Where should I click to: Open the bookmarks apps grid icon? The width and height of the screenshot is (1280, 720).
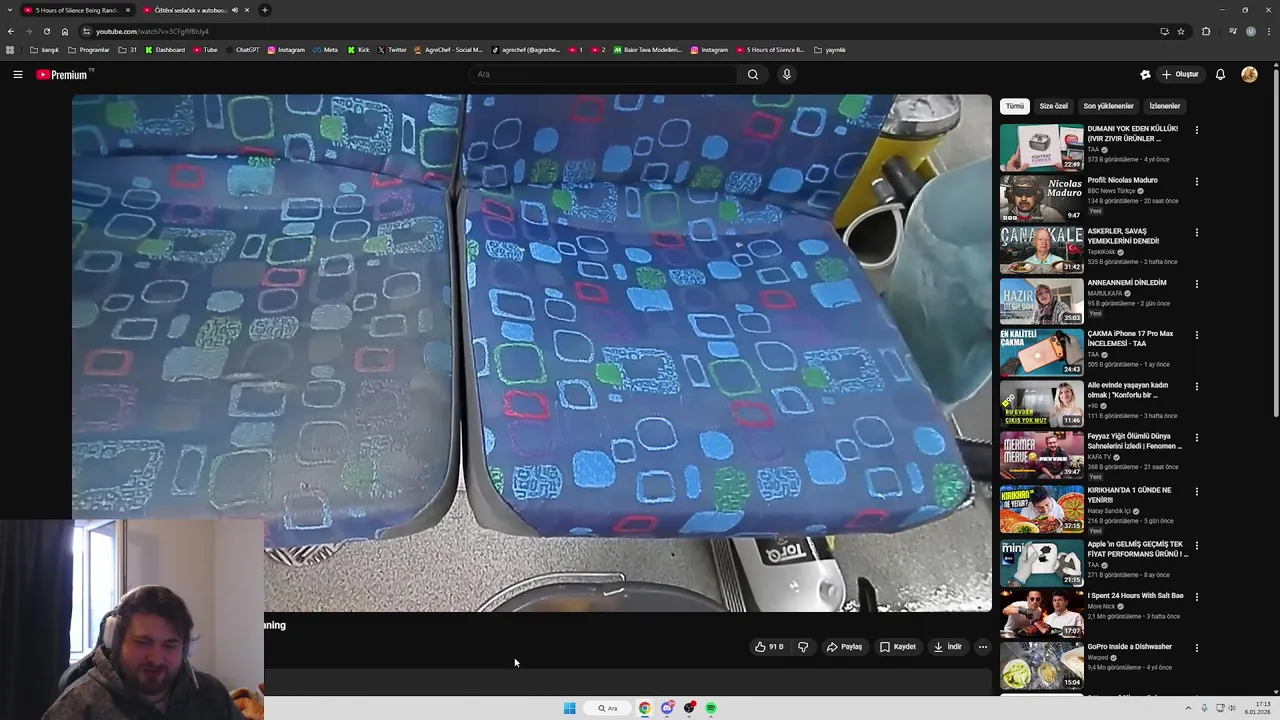10,50
